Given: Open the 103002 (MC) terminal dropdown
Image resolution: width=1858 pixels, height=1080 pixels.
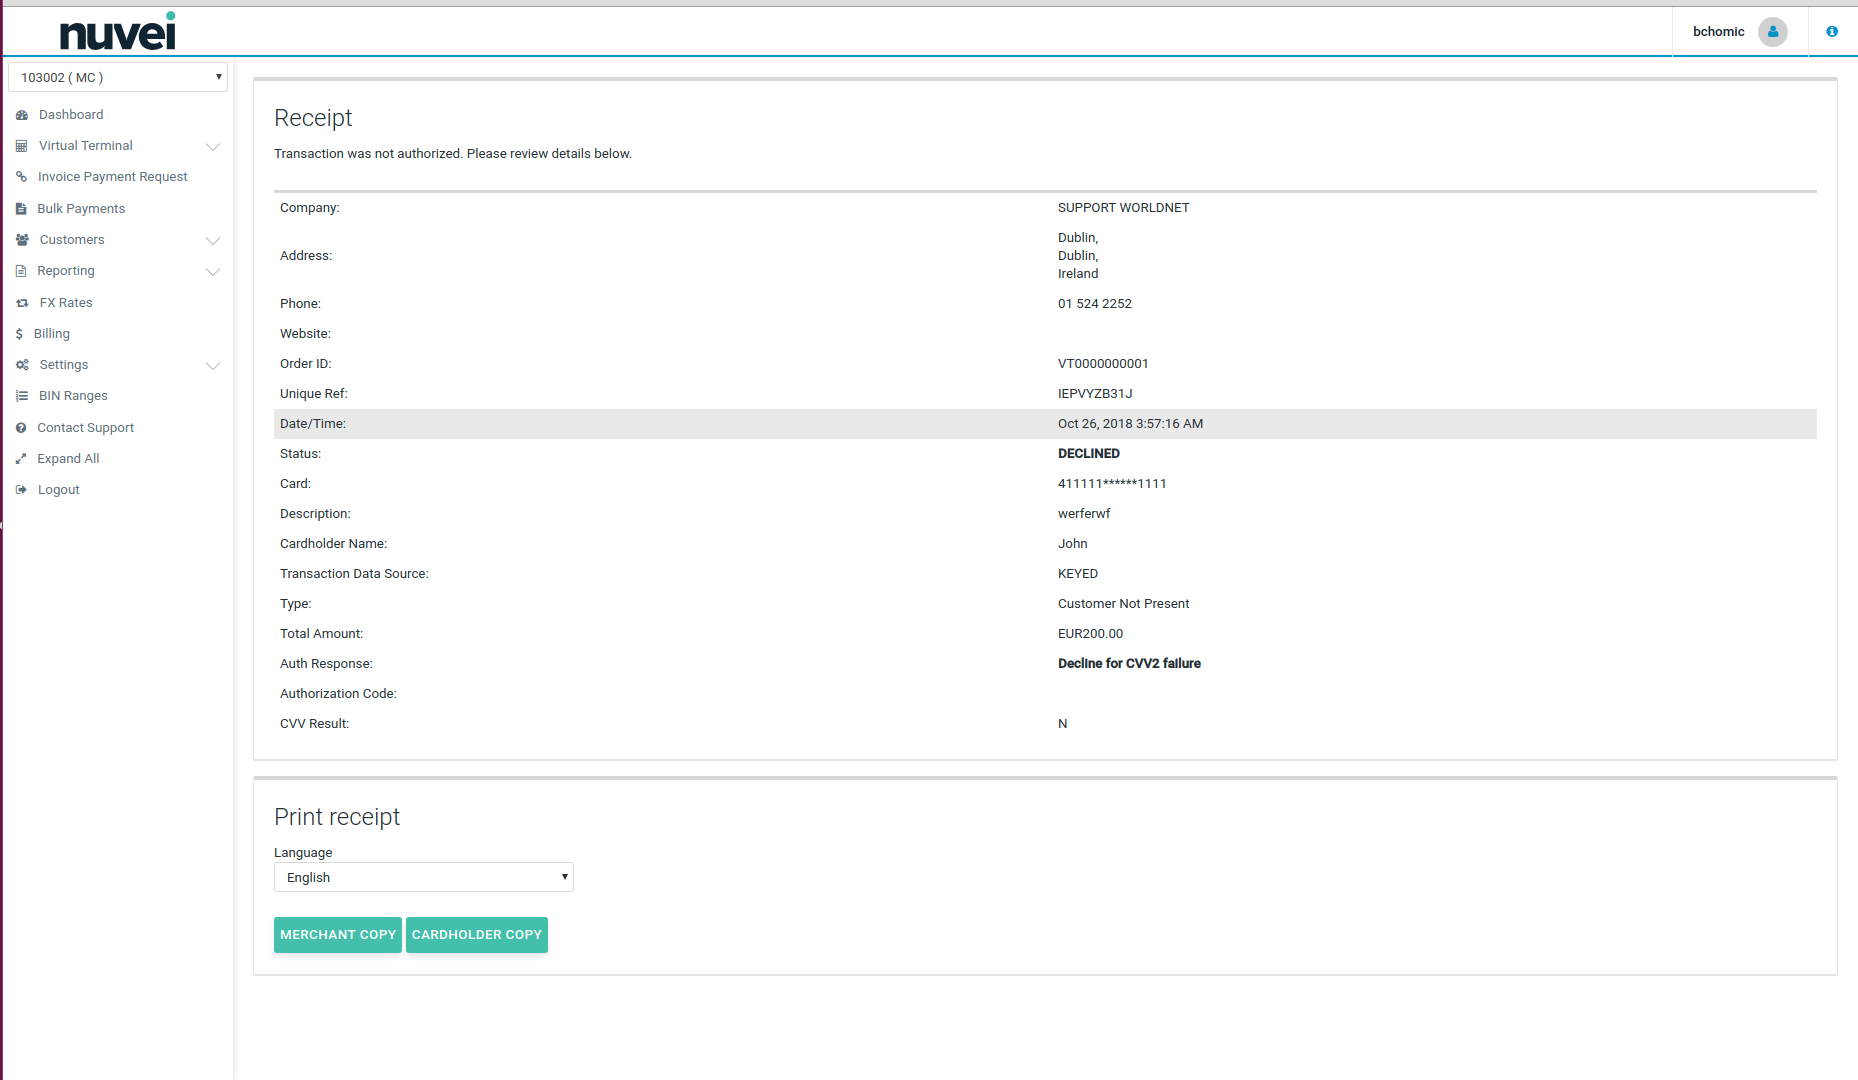Looking at the screenshot, I should point(118,77).
